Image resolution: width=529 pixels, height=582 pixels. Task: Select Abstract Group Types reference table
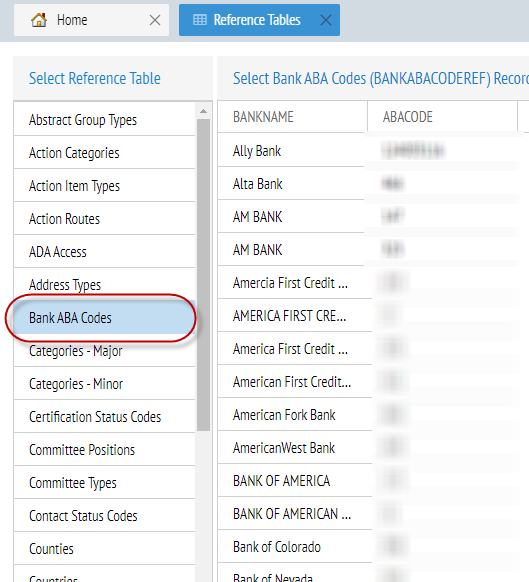coord(104,120)
